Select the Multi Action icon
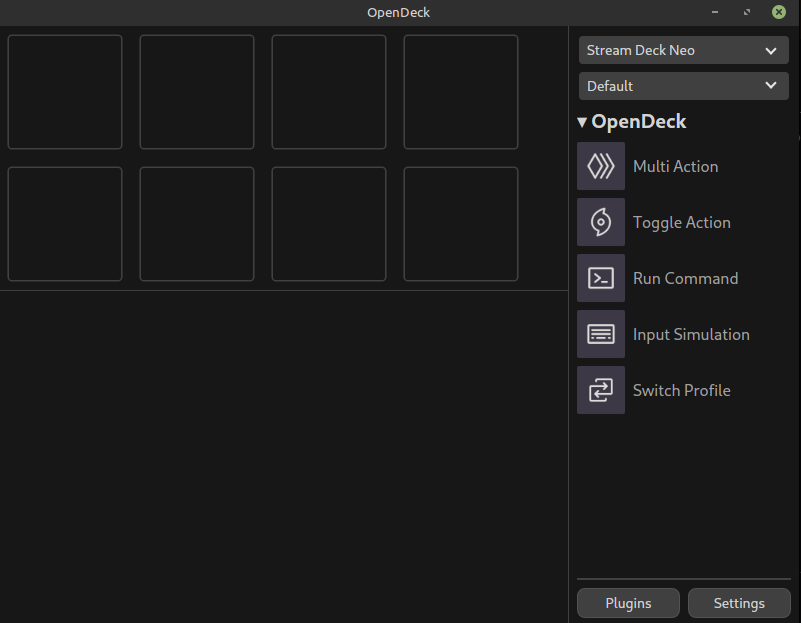 click(601, 166)
